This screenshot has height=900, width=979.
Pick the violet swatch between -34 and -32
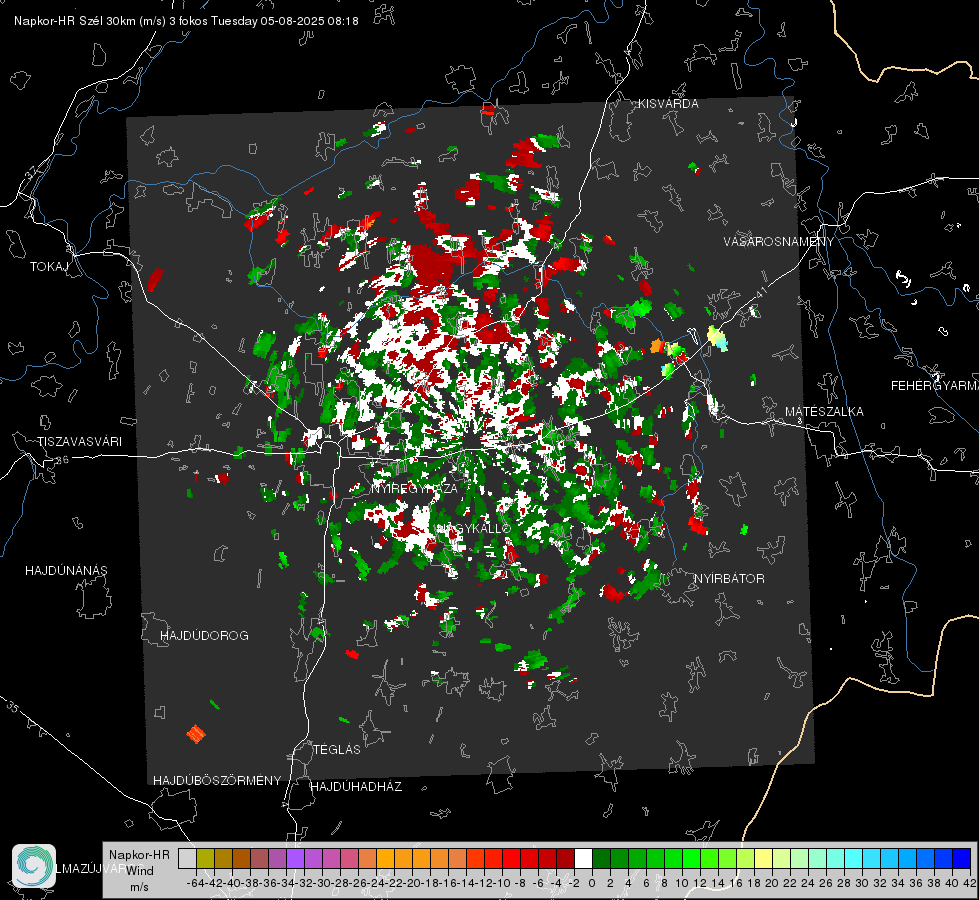pos(295,858)
